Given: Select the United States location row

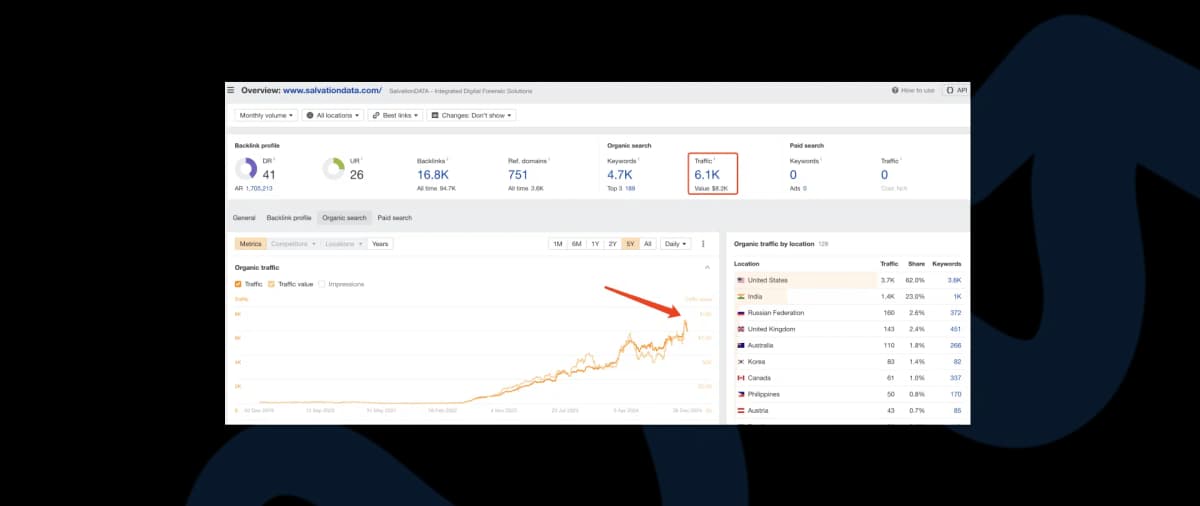Looking at the screenshot, I should click(848, 280).
